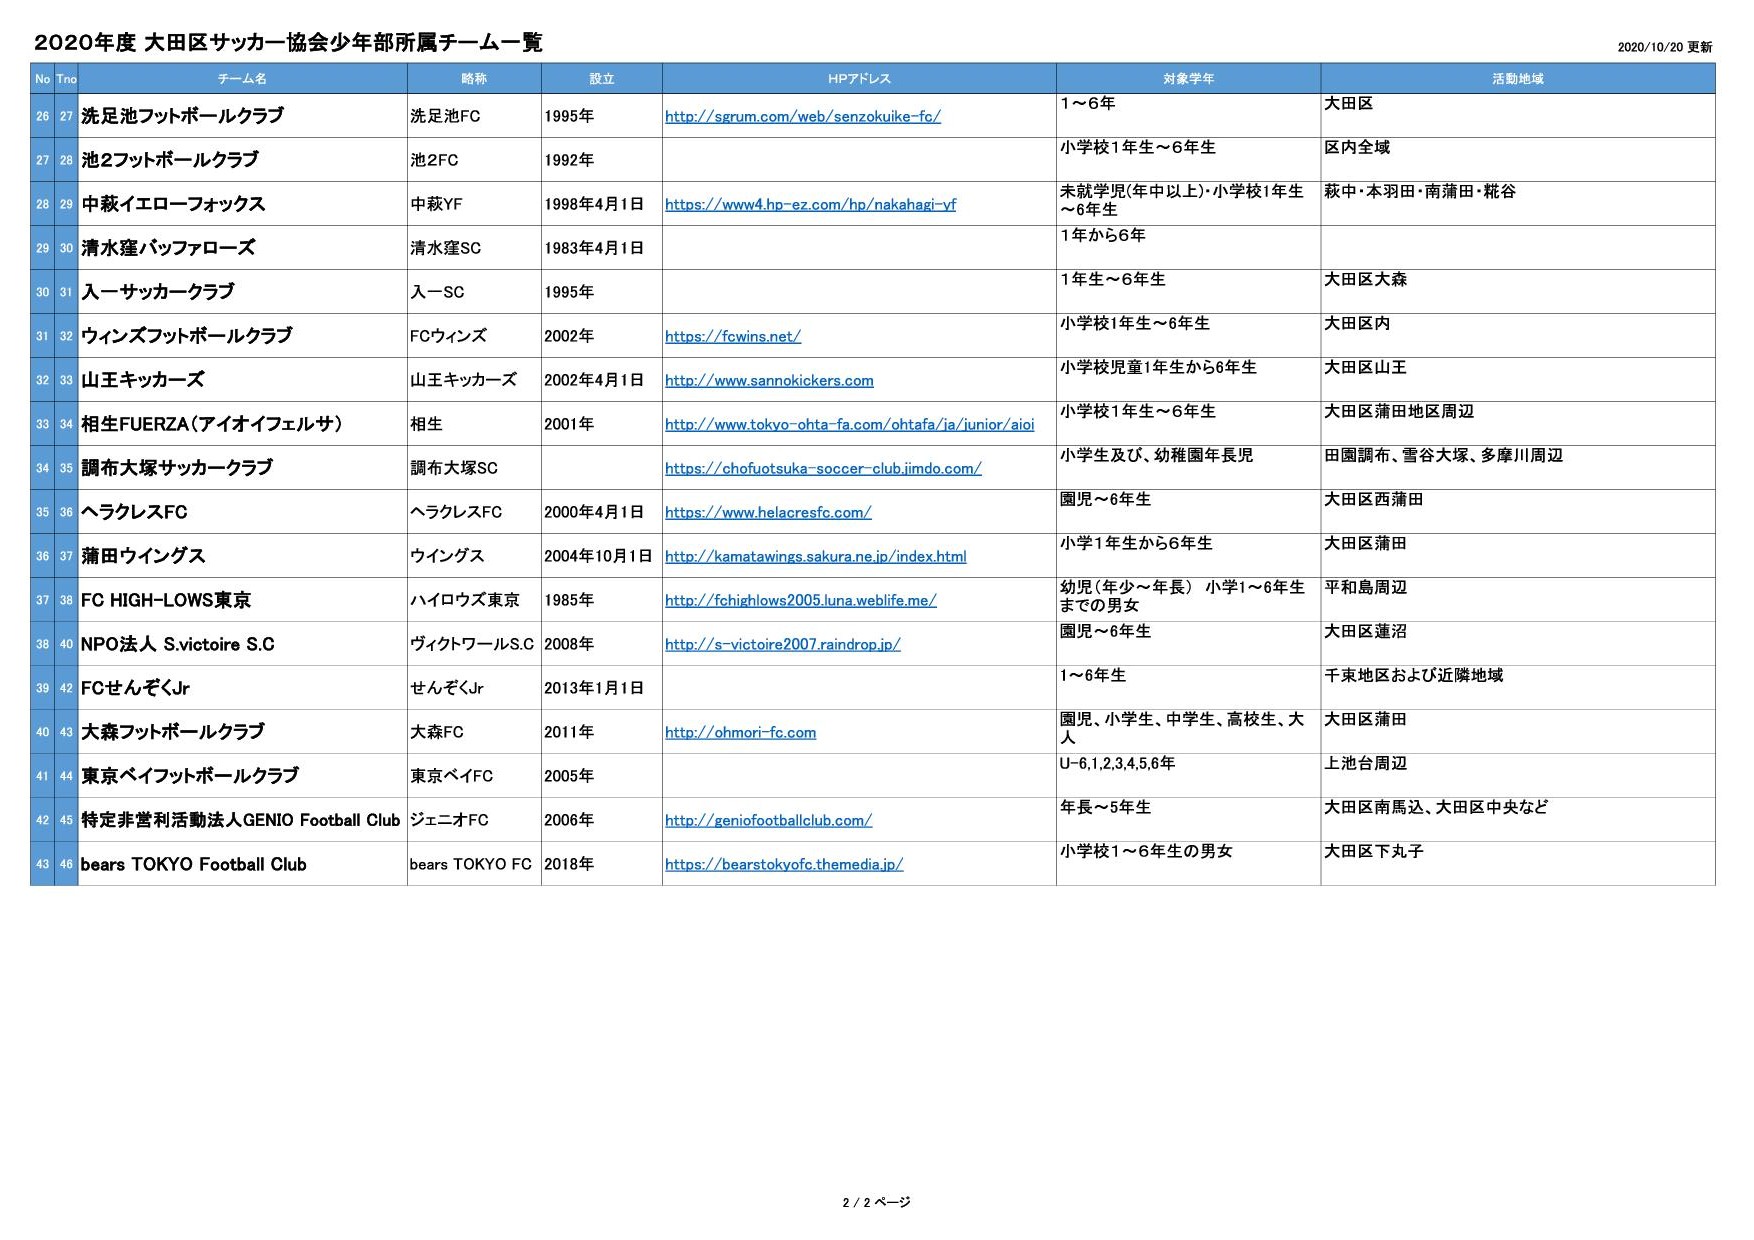The image size is (1754, 1240).
Task: Click the 対象学年 column header
Action: pyautogui.click(x=1187, y=79)
